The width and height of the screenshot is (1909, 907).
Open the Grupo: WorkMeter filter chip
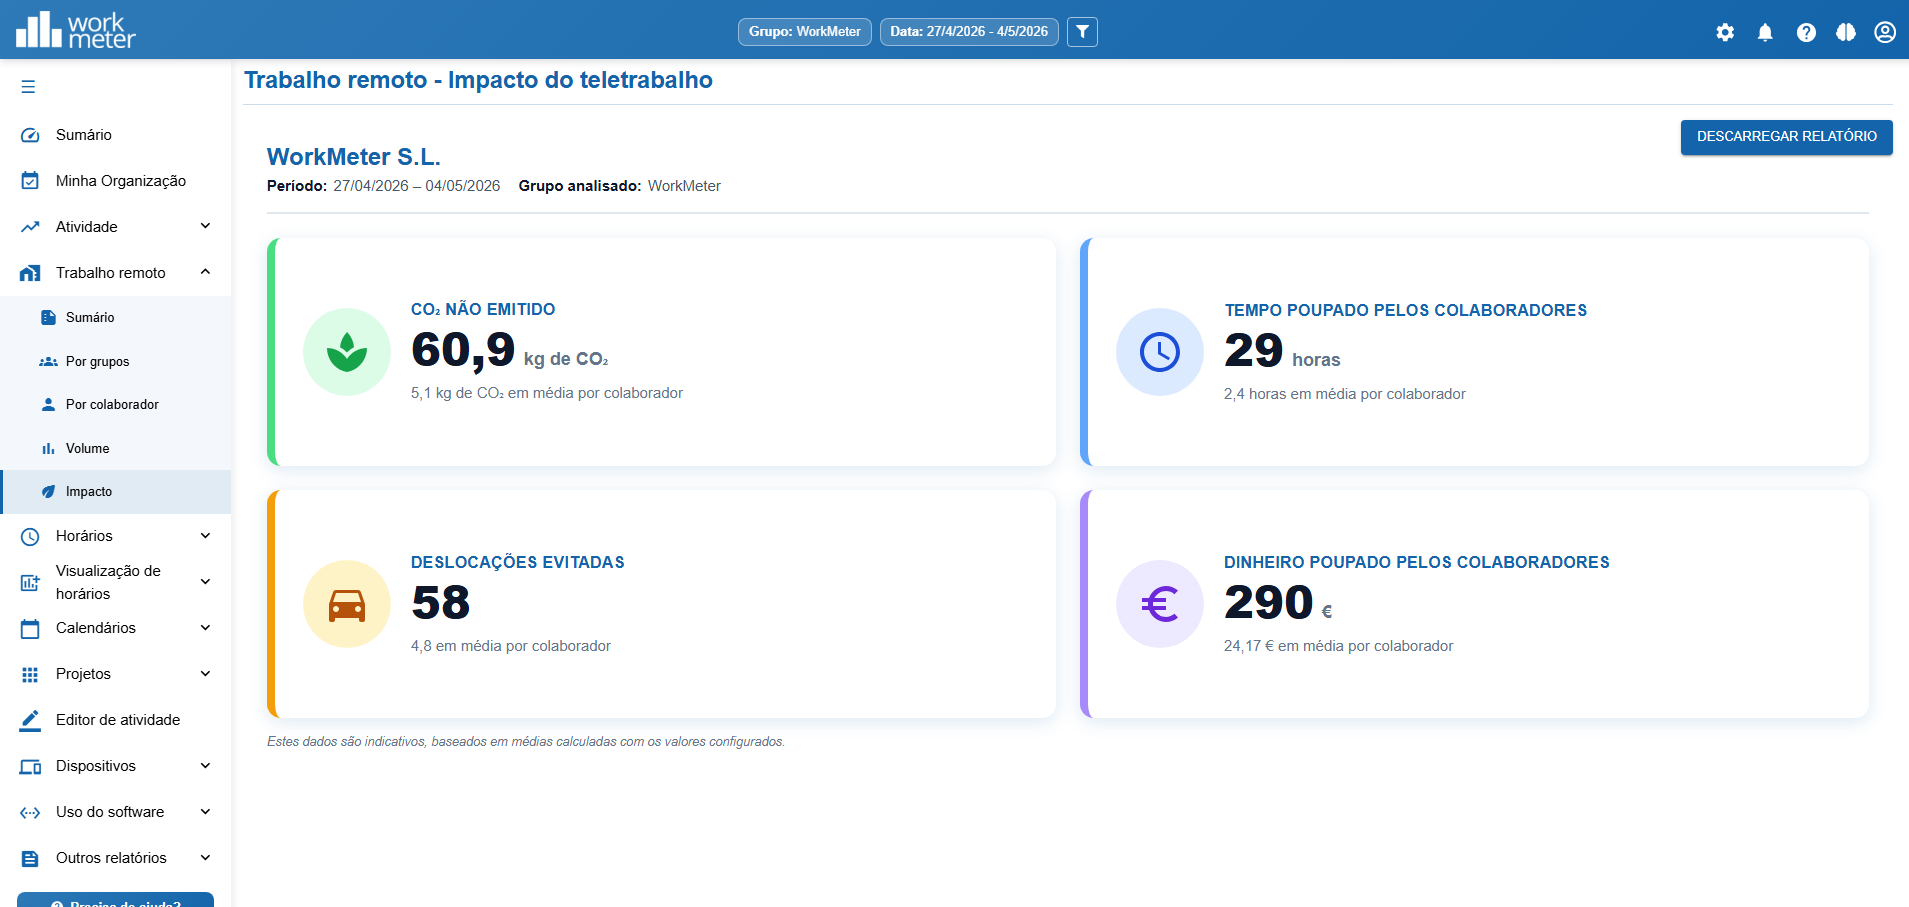click(805, 32)
